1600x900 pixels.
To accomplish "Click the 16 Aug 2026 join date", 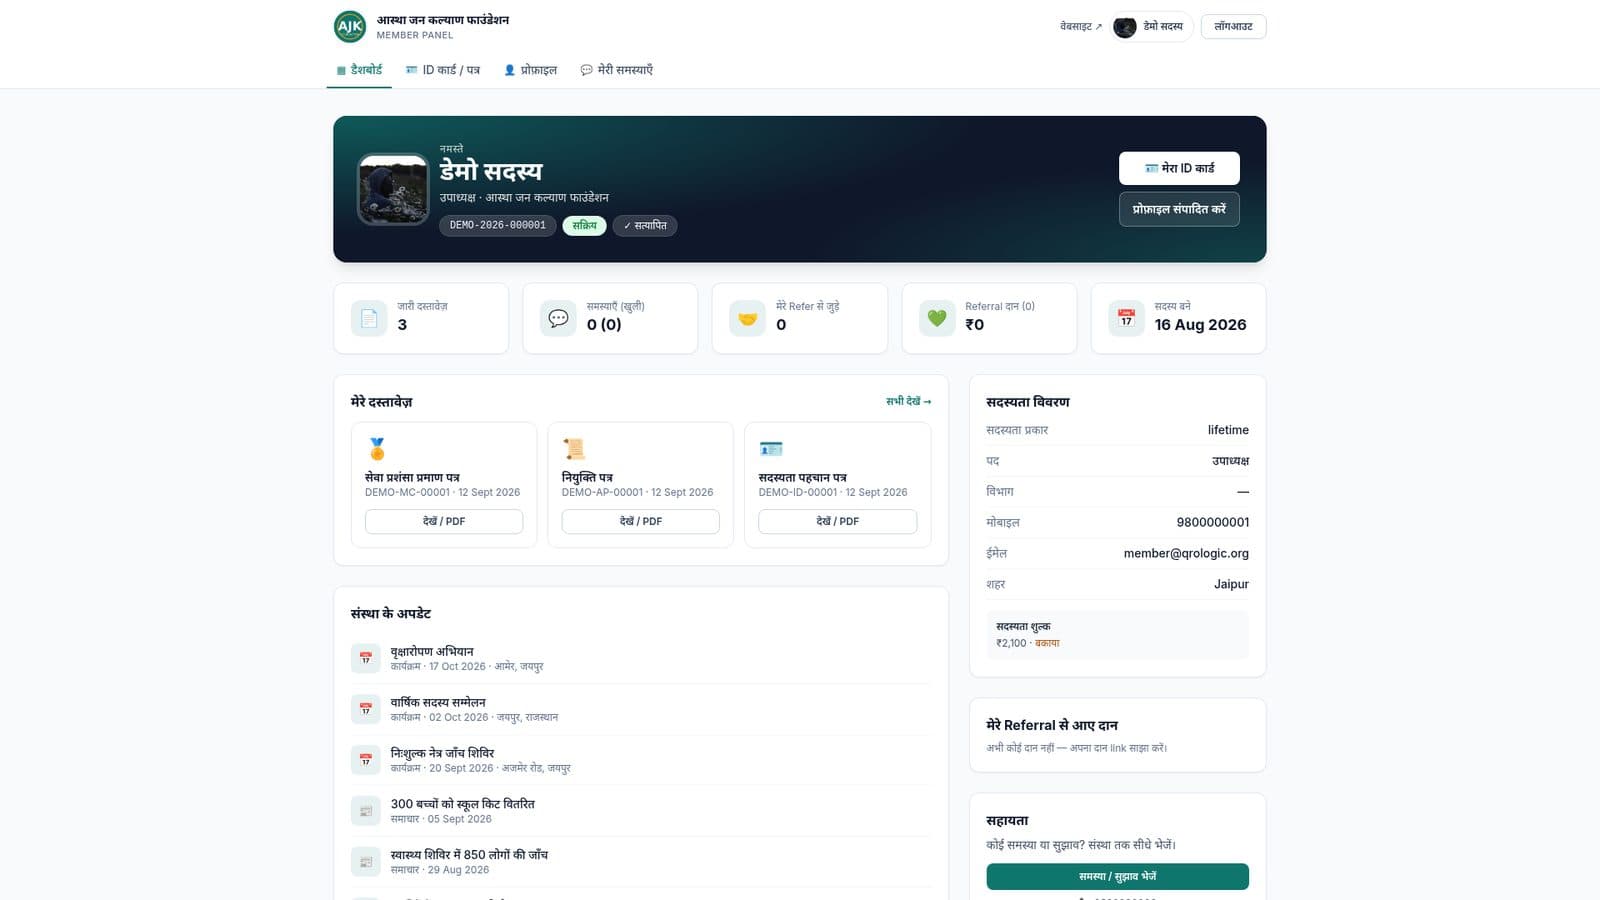I will [1200, 325].
